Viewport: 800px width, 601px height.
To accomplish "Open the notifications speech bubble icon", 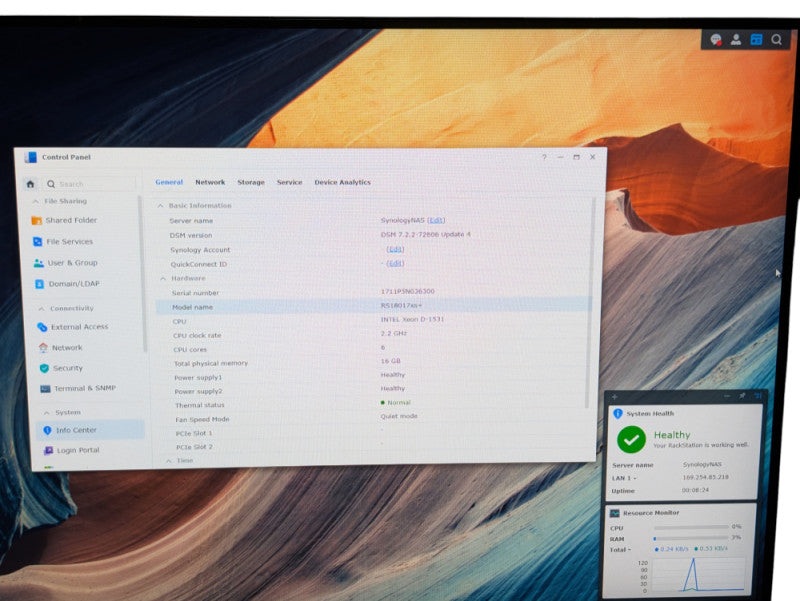I will click(715, 40).
